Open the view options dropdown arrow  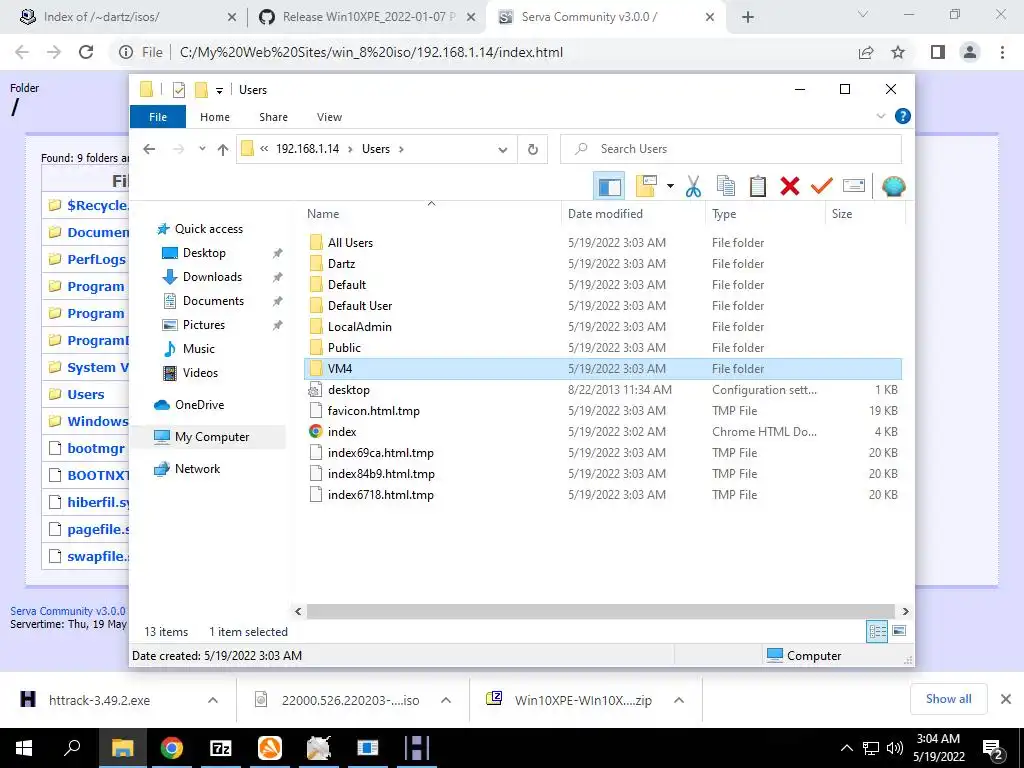click(670, 187)
